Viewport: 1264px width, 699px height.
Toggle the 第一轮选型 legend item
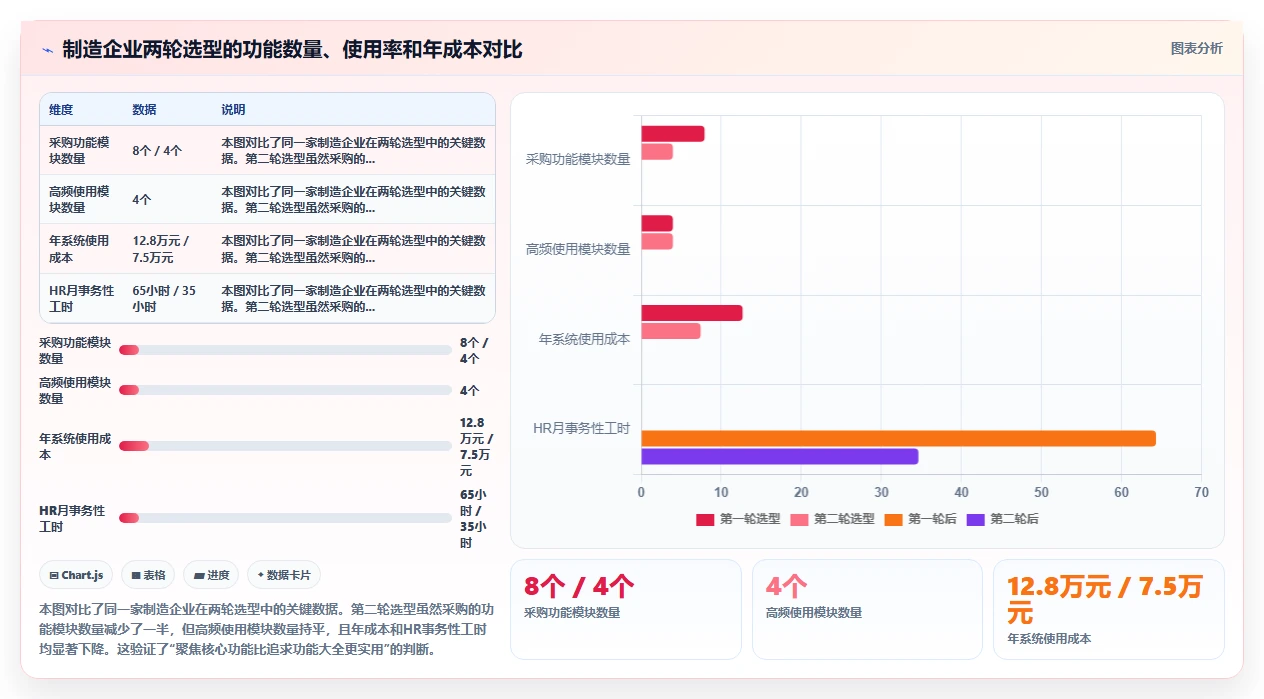(738, 519)
